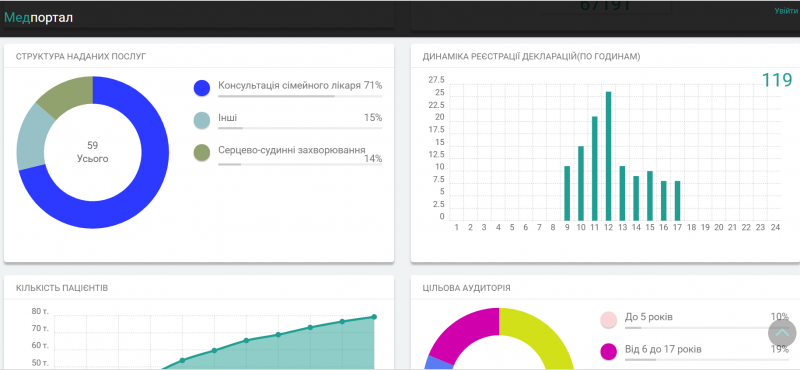
Task: Click the 119 total declarations number
Action: click(x=777, y=80)
